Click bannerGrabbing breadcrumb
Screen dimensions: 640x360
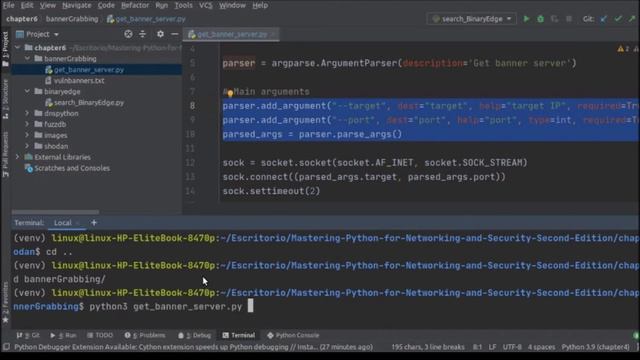pyautogui.click(x=72, y=19)
